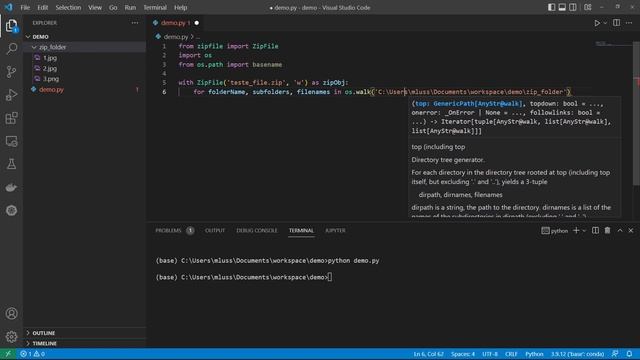Open editor More Actions ellipsis
Viewport: 640px width, 360px height.
click(629, 23)
